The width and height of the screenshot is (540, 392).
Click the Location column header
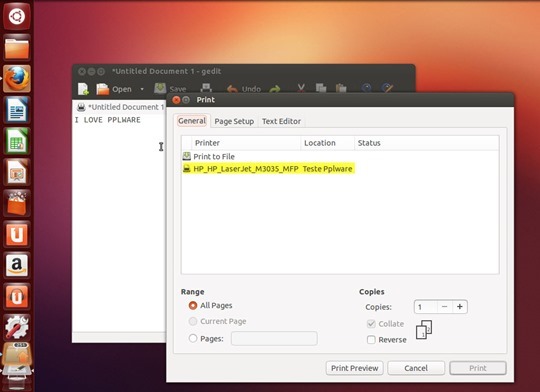(x=328, y=143)
